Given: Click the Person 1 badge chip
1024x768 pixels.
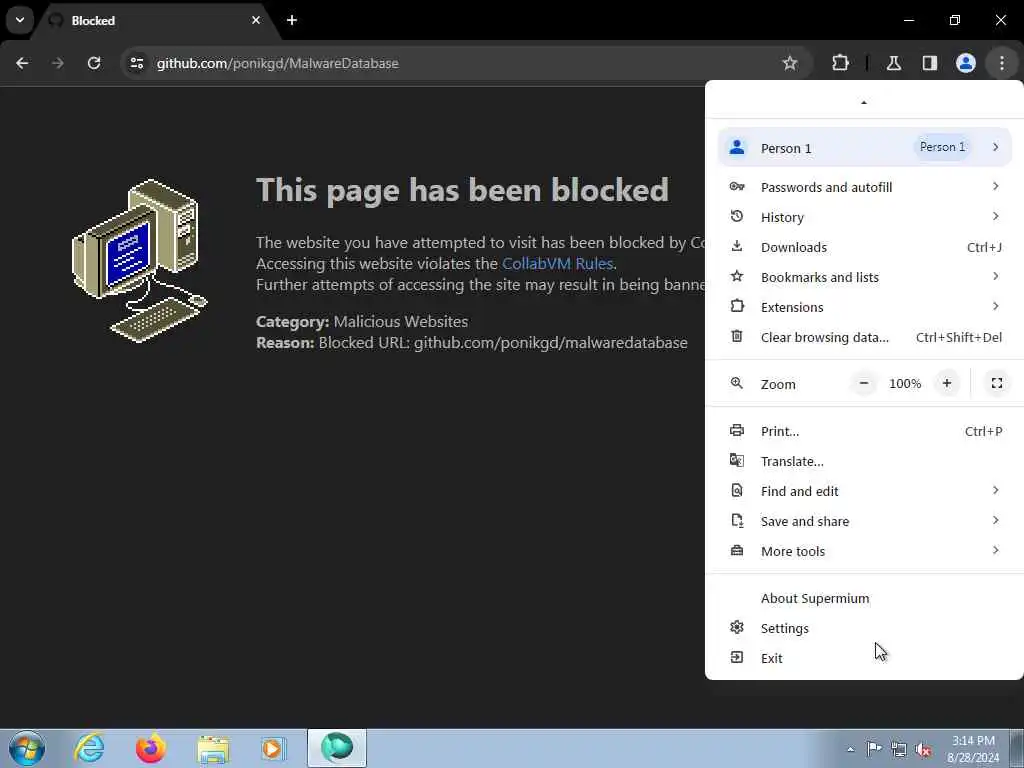Looking at the screenshot, I should click(942, 147).
